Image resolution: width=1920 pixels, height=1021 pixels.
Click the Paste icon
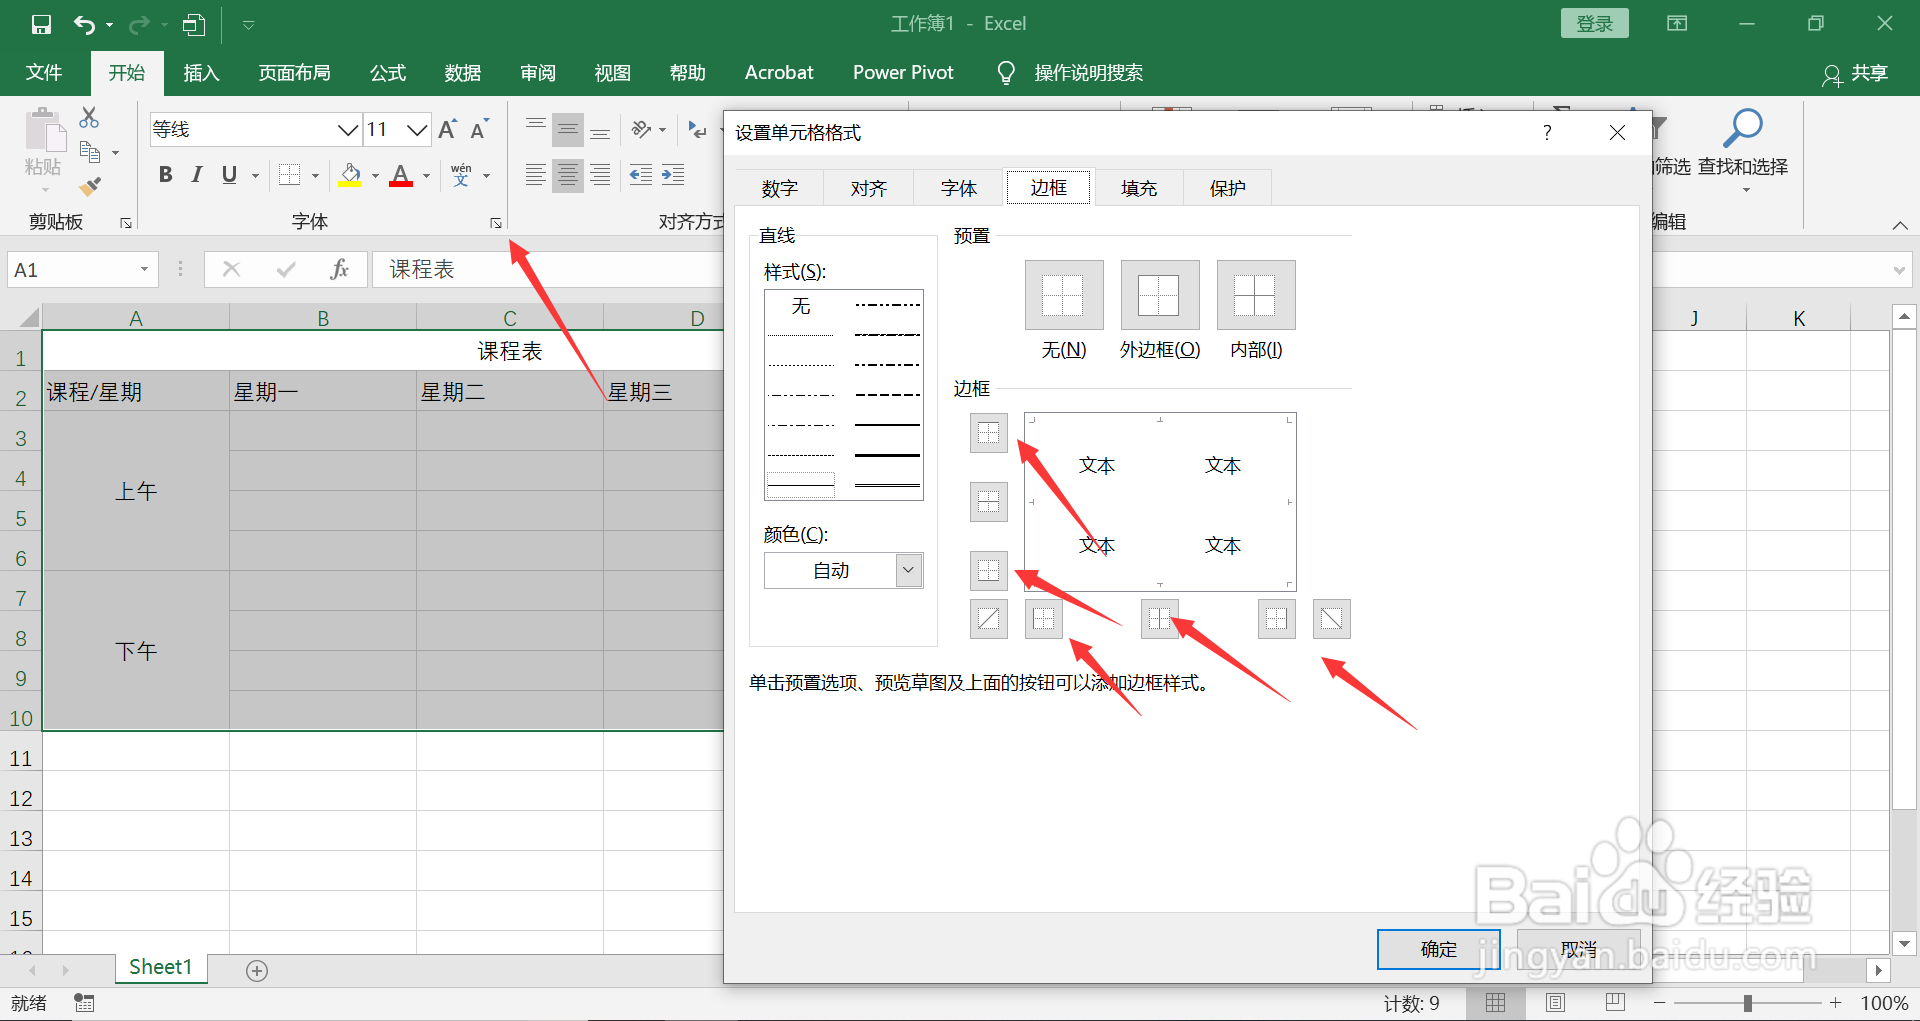pos(44,131)
